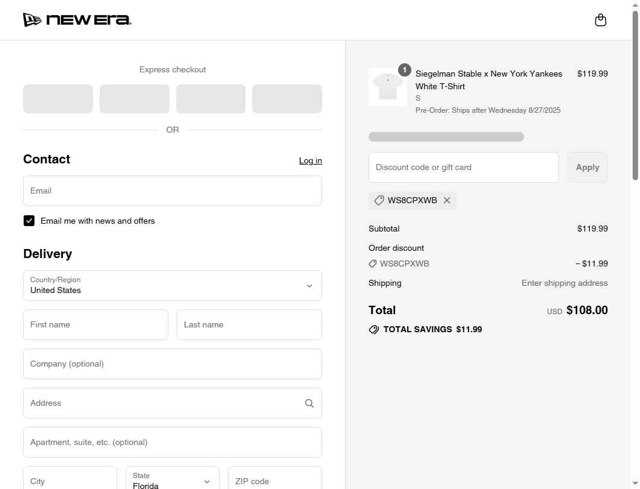Open the shopping bag cart icon
Image resolution: width=640 pixels, height=489 pixels.
(x=600, y=20)
